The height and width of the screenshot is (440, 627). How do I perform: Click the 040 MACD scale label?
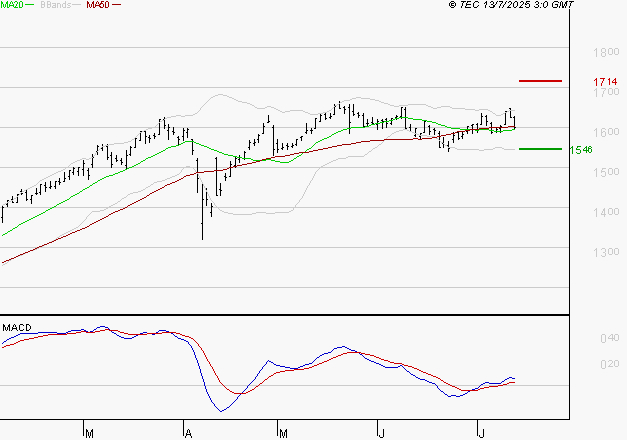609,339
